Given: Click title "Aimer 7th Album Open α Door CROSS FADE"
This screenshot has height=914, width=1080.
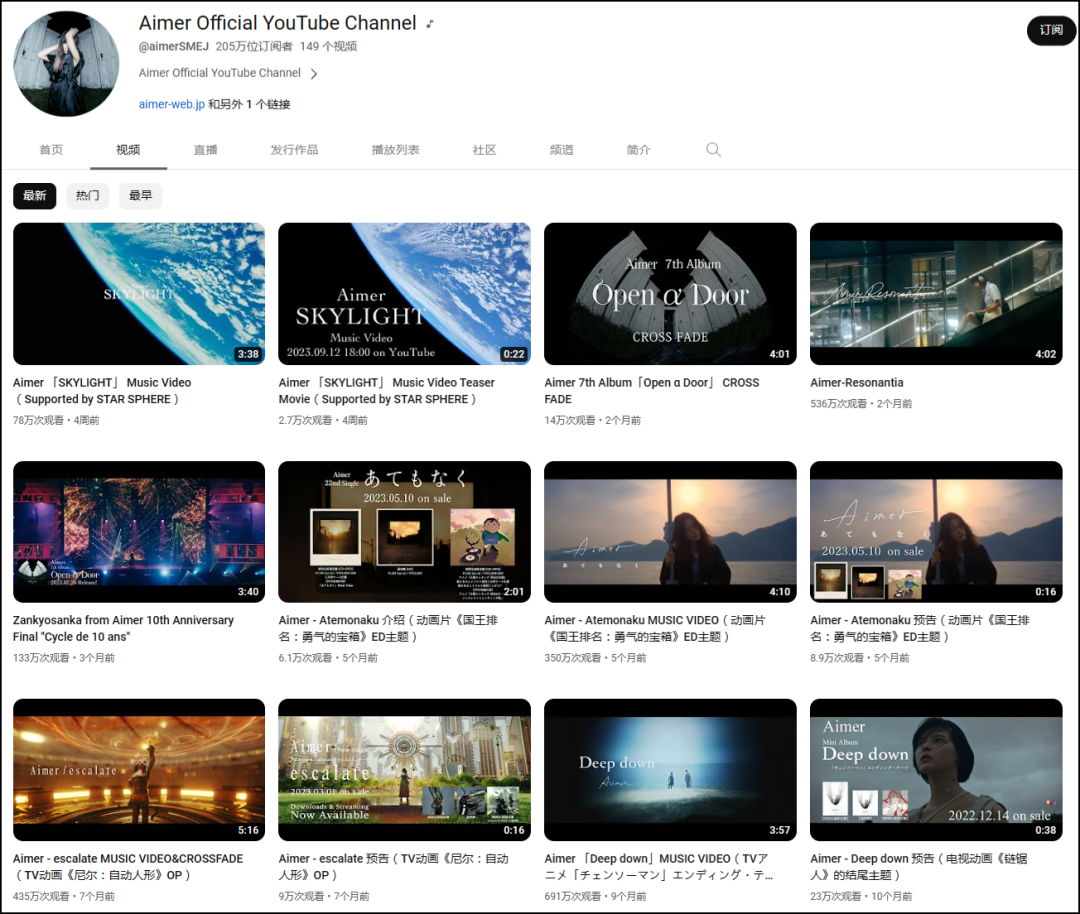Looking at the screenshot, I should click(x=652, y=391).
